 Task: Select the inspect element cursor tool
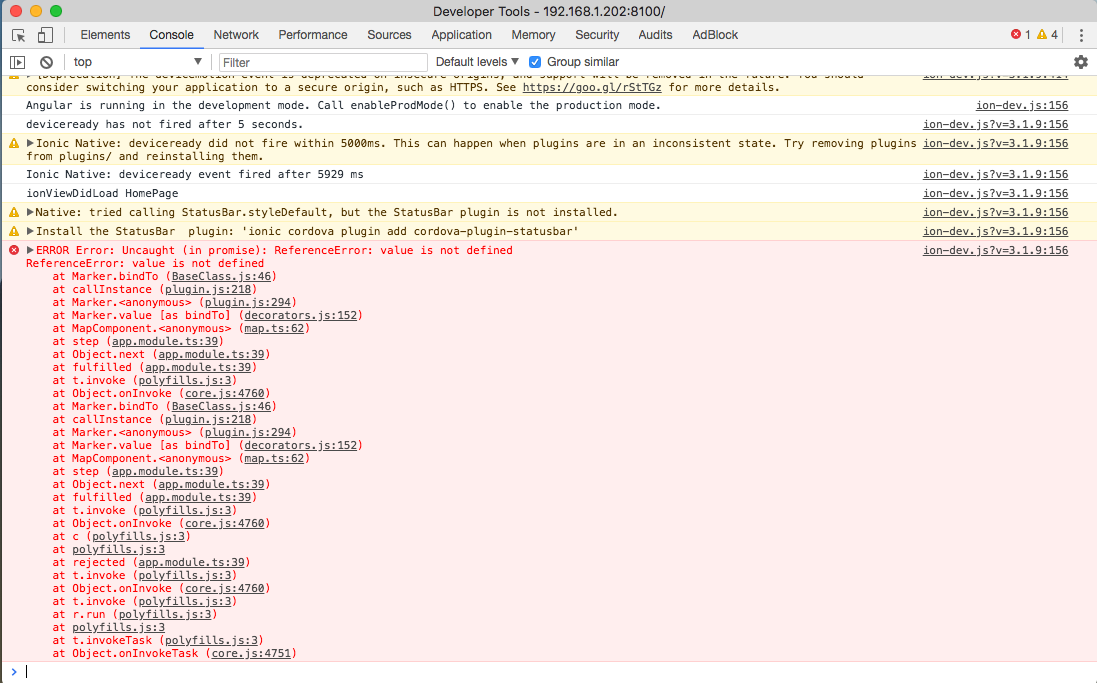tap(17, 34)
